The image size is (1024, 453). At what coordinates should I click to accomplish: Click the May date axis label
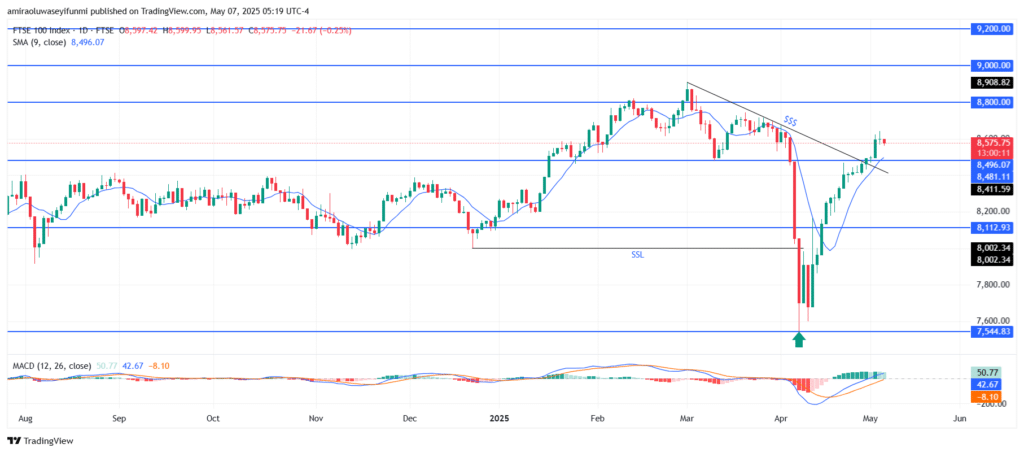(872, 416)
